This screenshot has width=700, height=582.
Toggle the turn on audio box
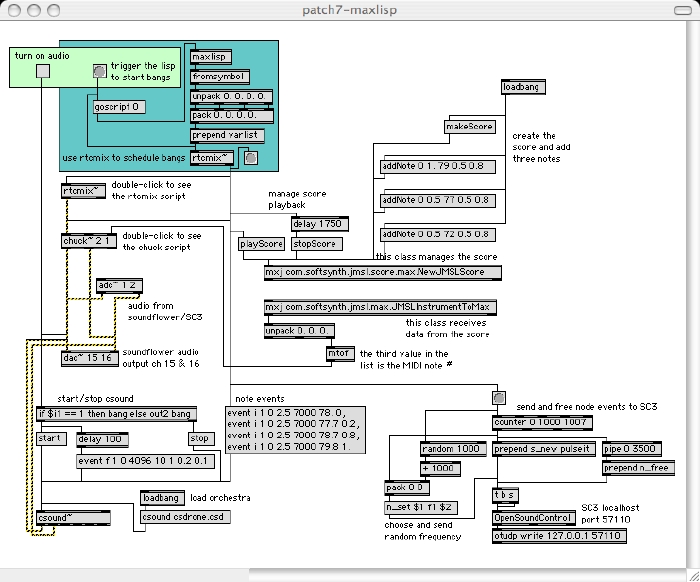[43, 71]
